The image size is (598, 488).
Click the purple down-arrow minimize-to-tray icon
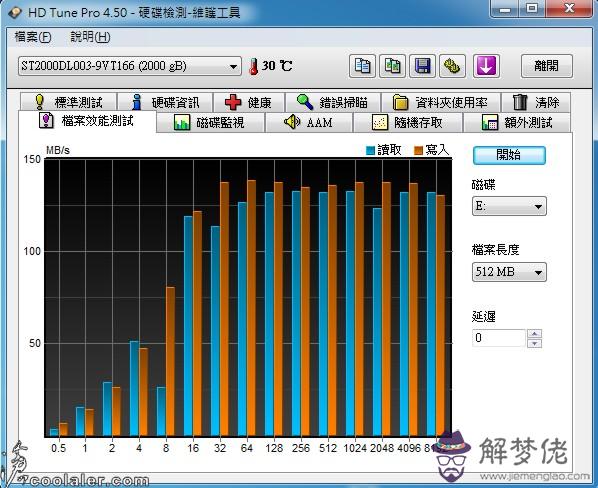pos(486,66)
